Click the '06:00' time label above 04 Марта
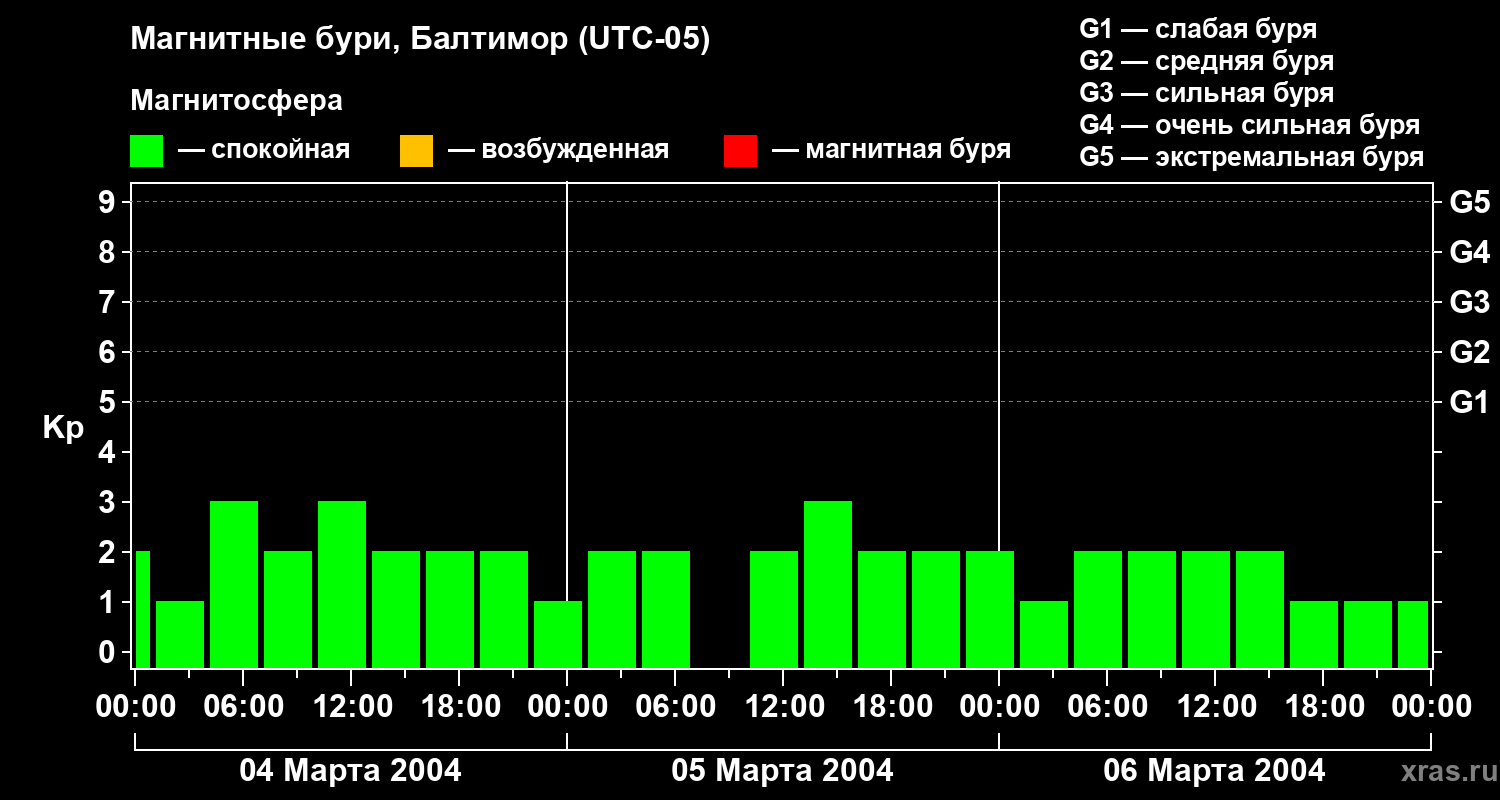Viewport: 1500px width, 800px height. [x=242, y=707]
